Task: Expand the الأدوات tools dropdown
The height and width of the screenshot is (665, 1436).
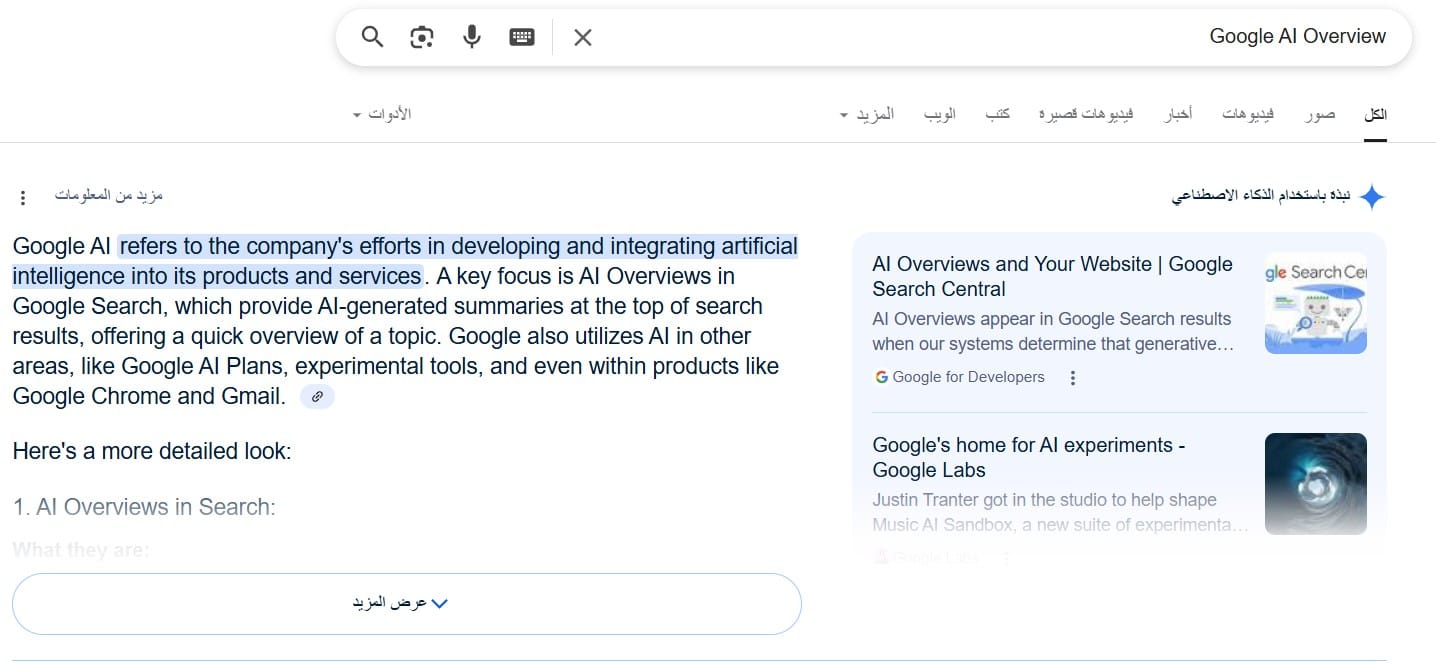Action: click(382, 115)
